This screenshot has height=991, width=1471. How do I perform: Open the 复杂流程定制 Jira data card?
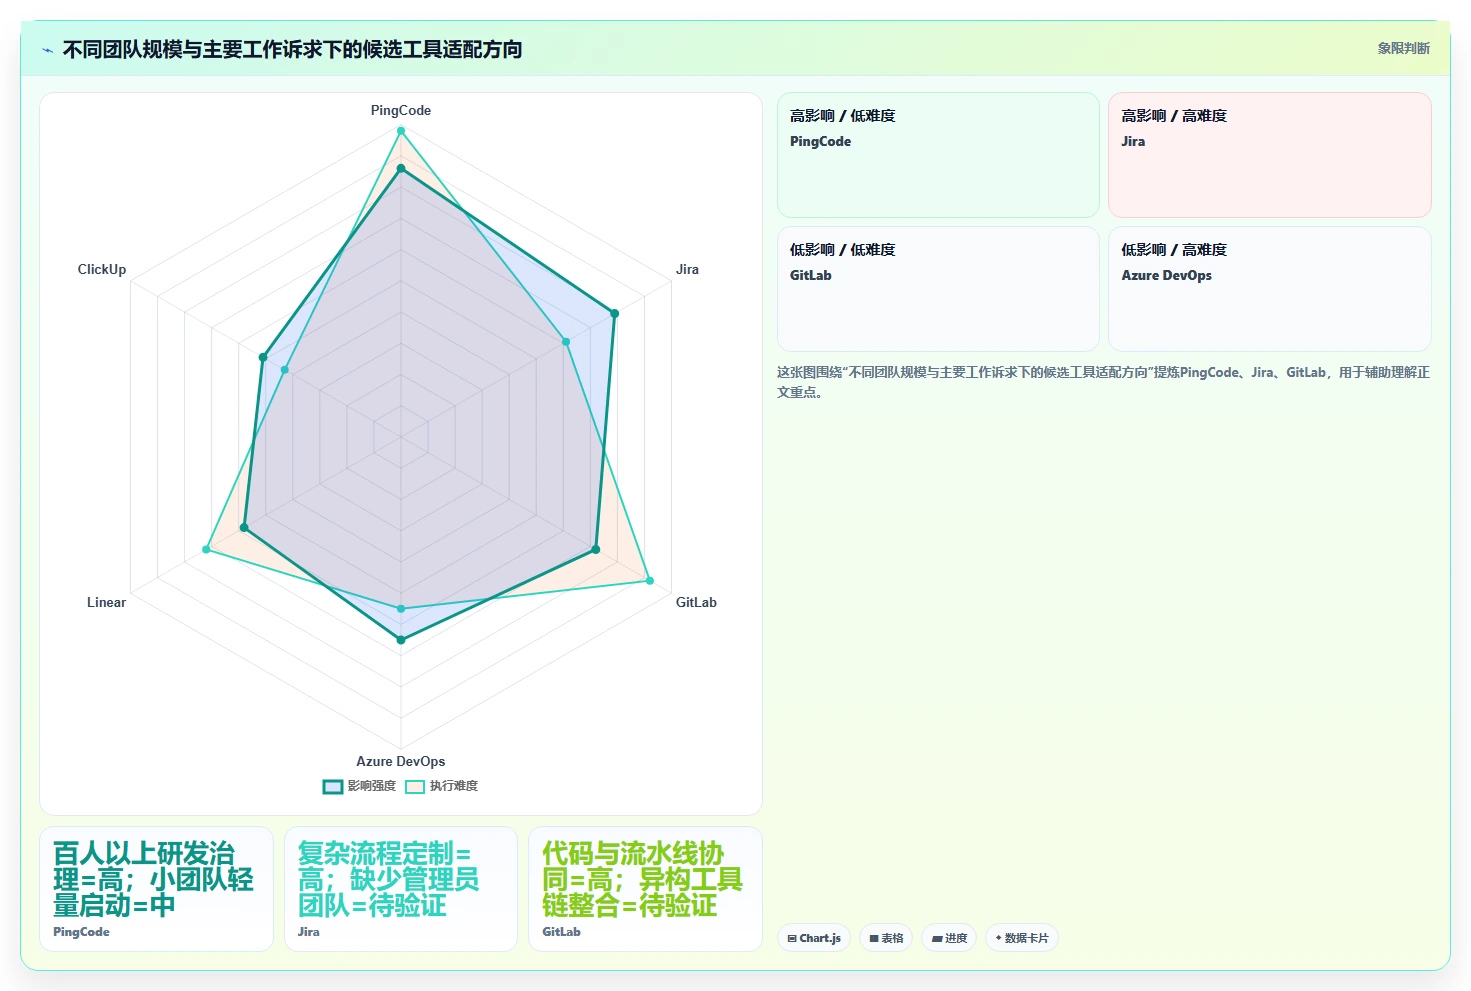401,889
